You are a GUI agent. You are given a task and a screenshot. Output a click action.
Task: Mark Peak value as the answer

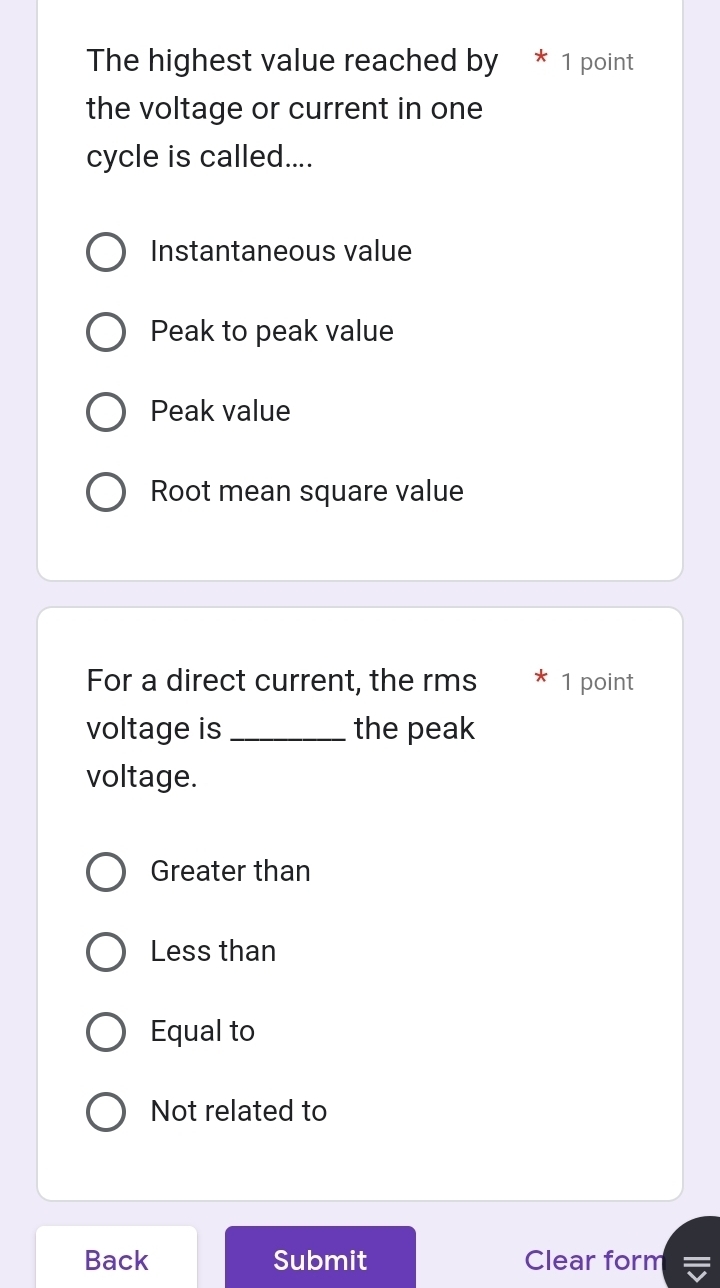coord(106,412)
